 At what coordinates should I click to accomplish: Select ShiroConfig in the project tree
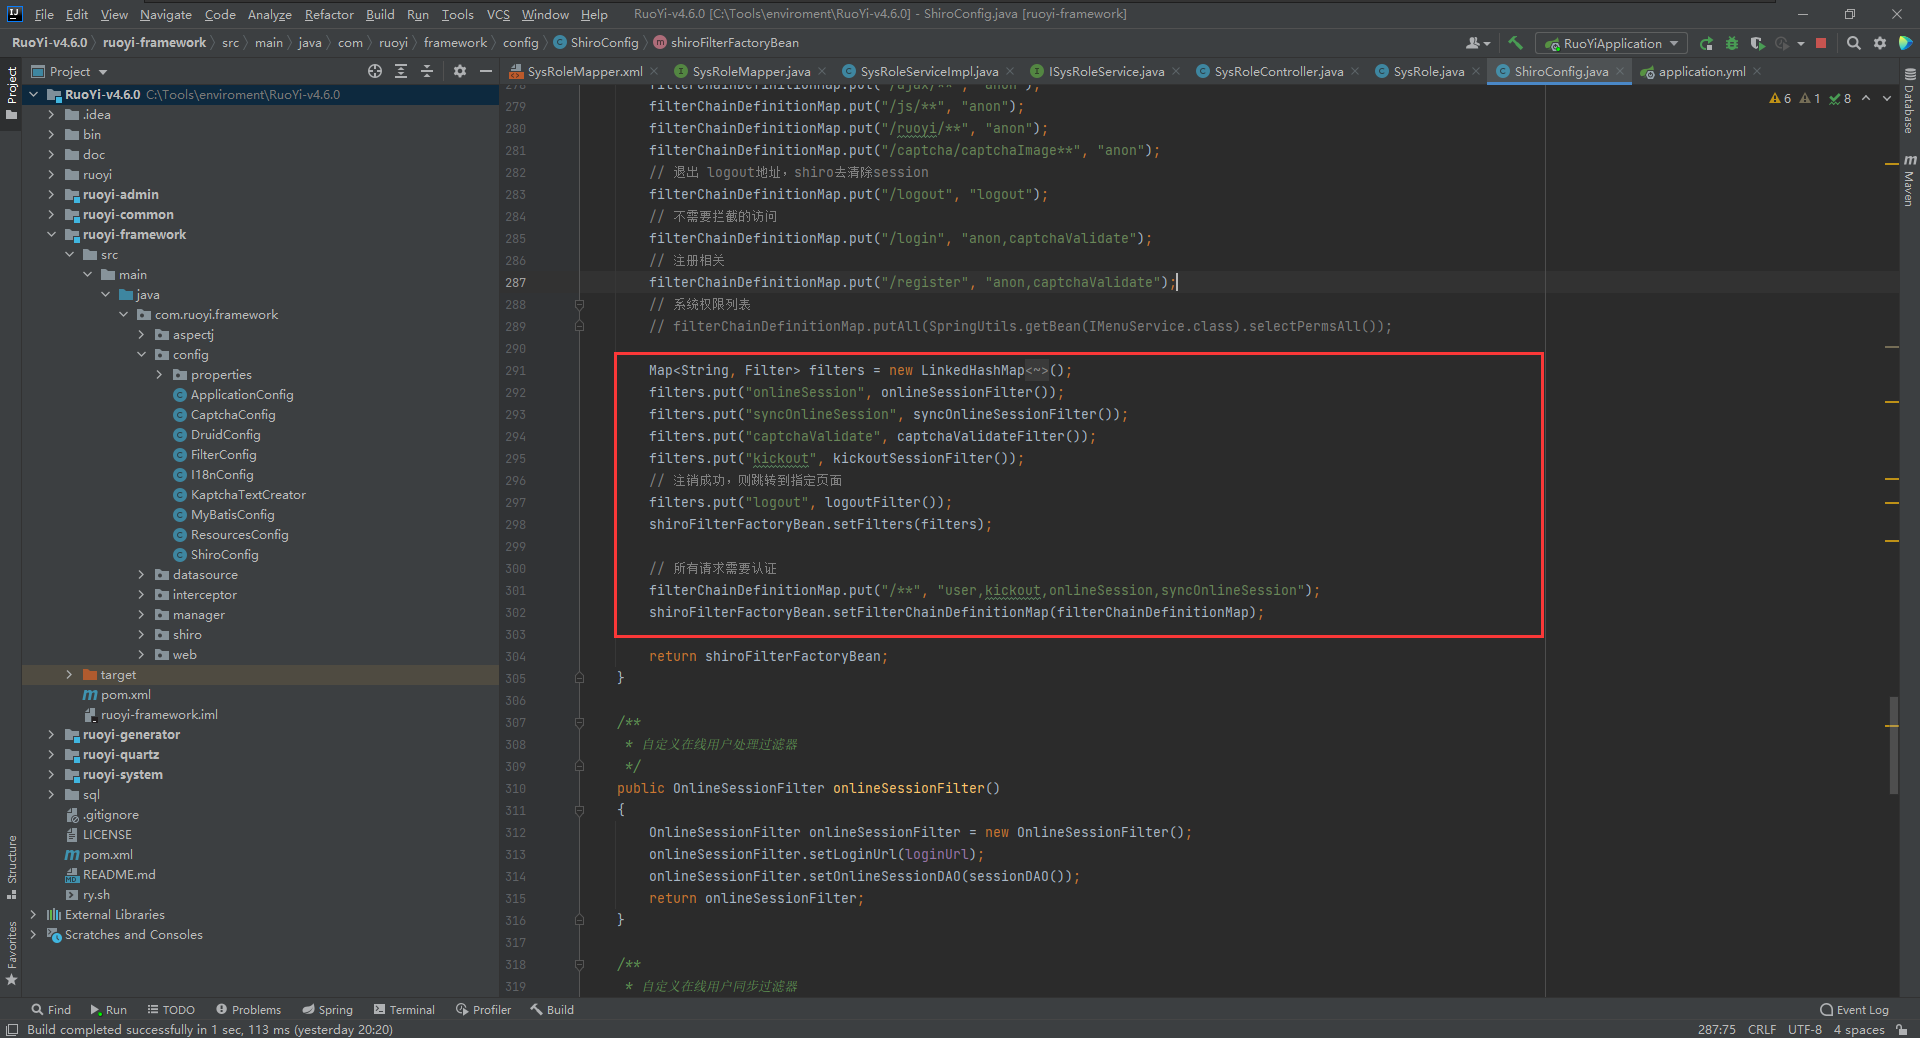click(x=224, y=554)
